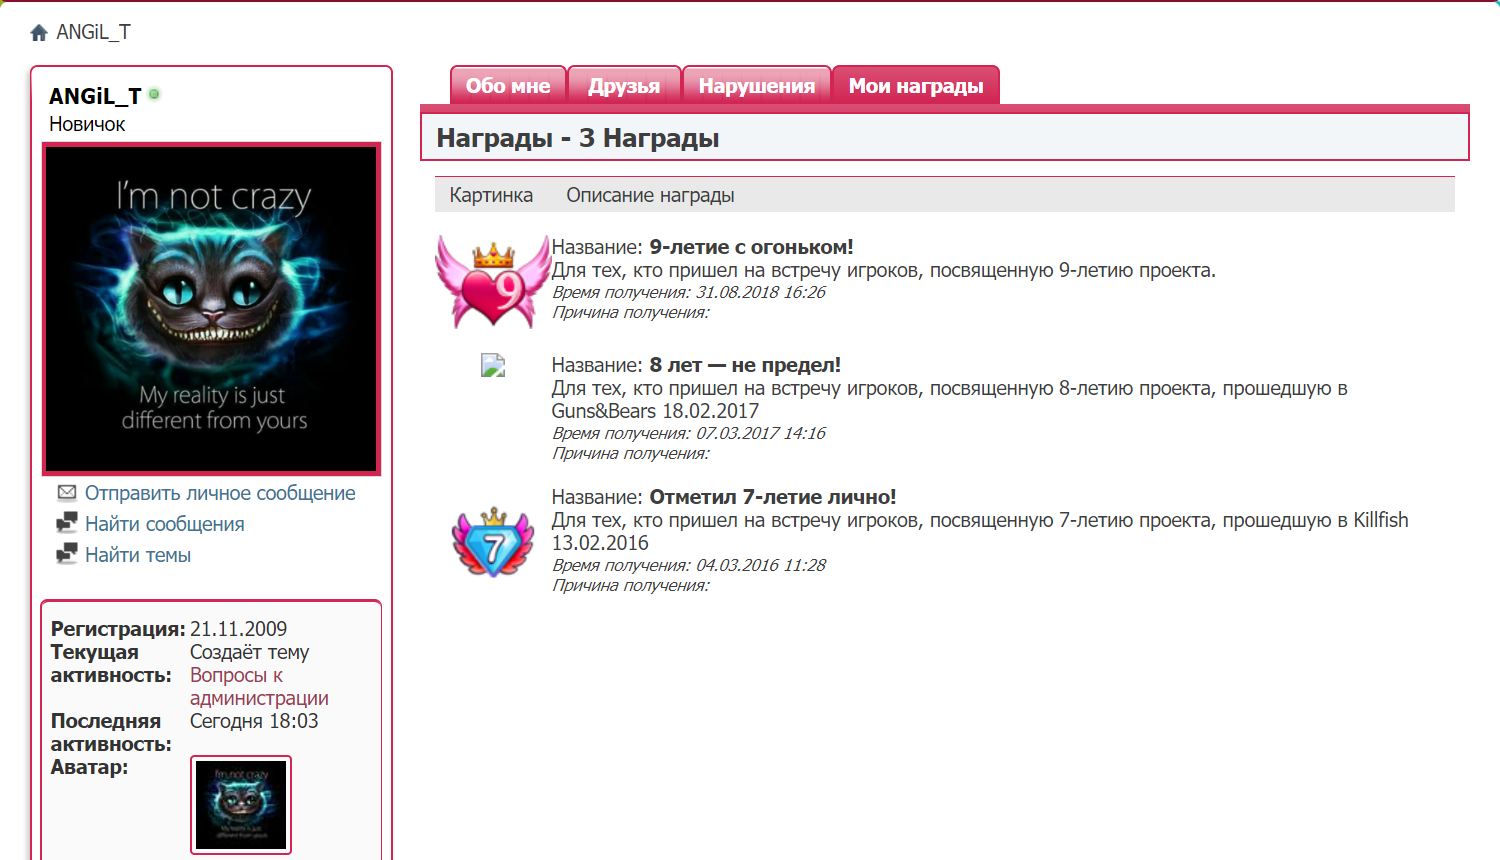Click the icon beside 'Найти темы'

click(x=67, y=554)
